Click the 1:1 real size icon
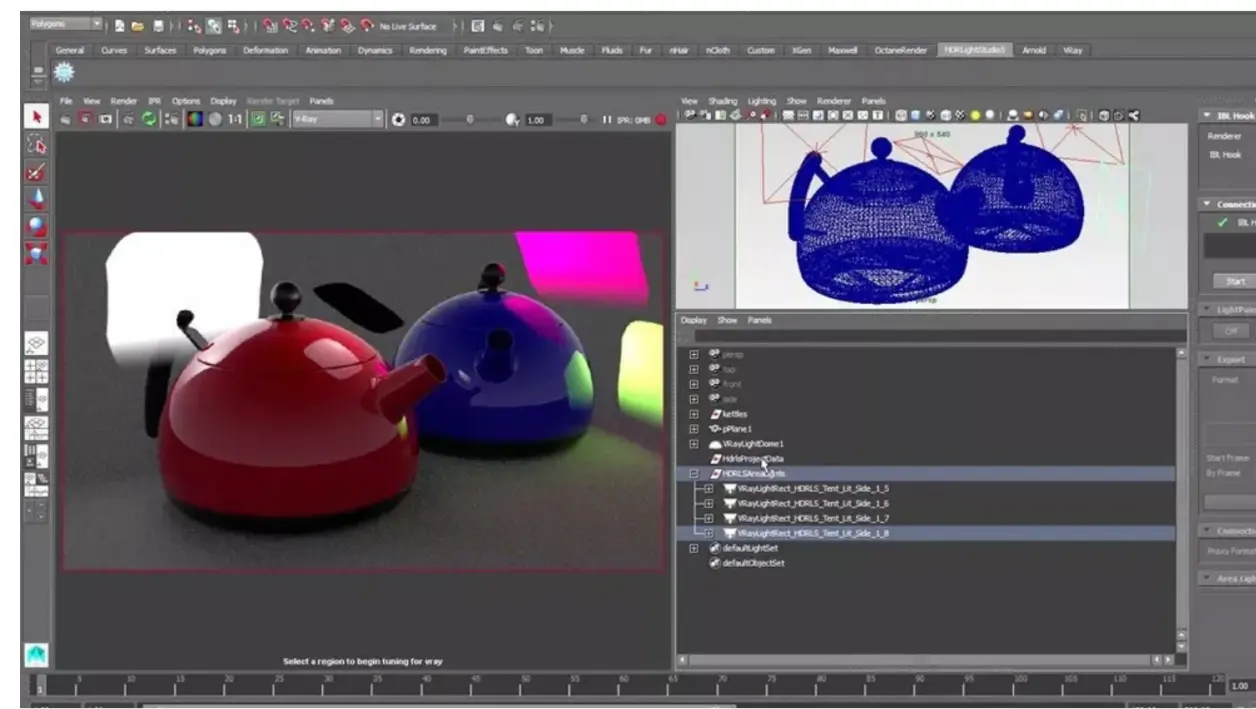 coord(235,118)
